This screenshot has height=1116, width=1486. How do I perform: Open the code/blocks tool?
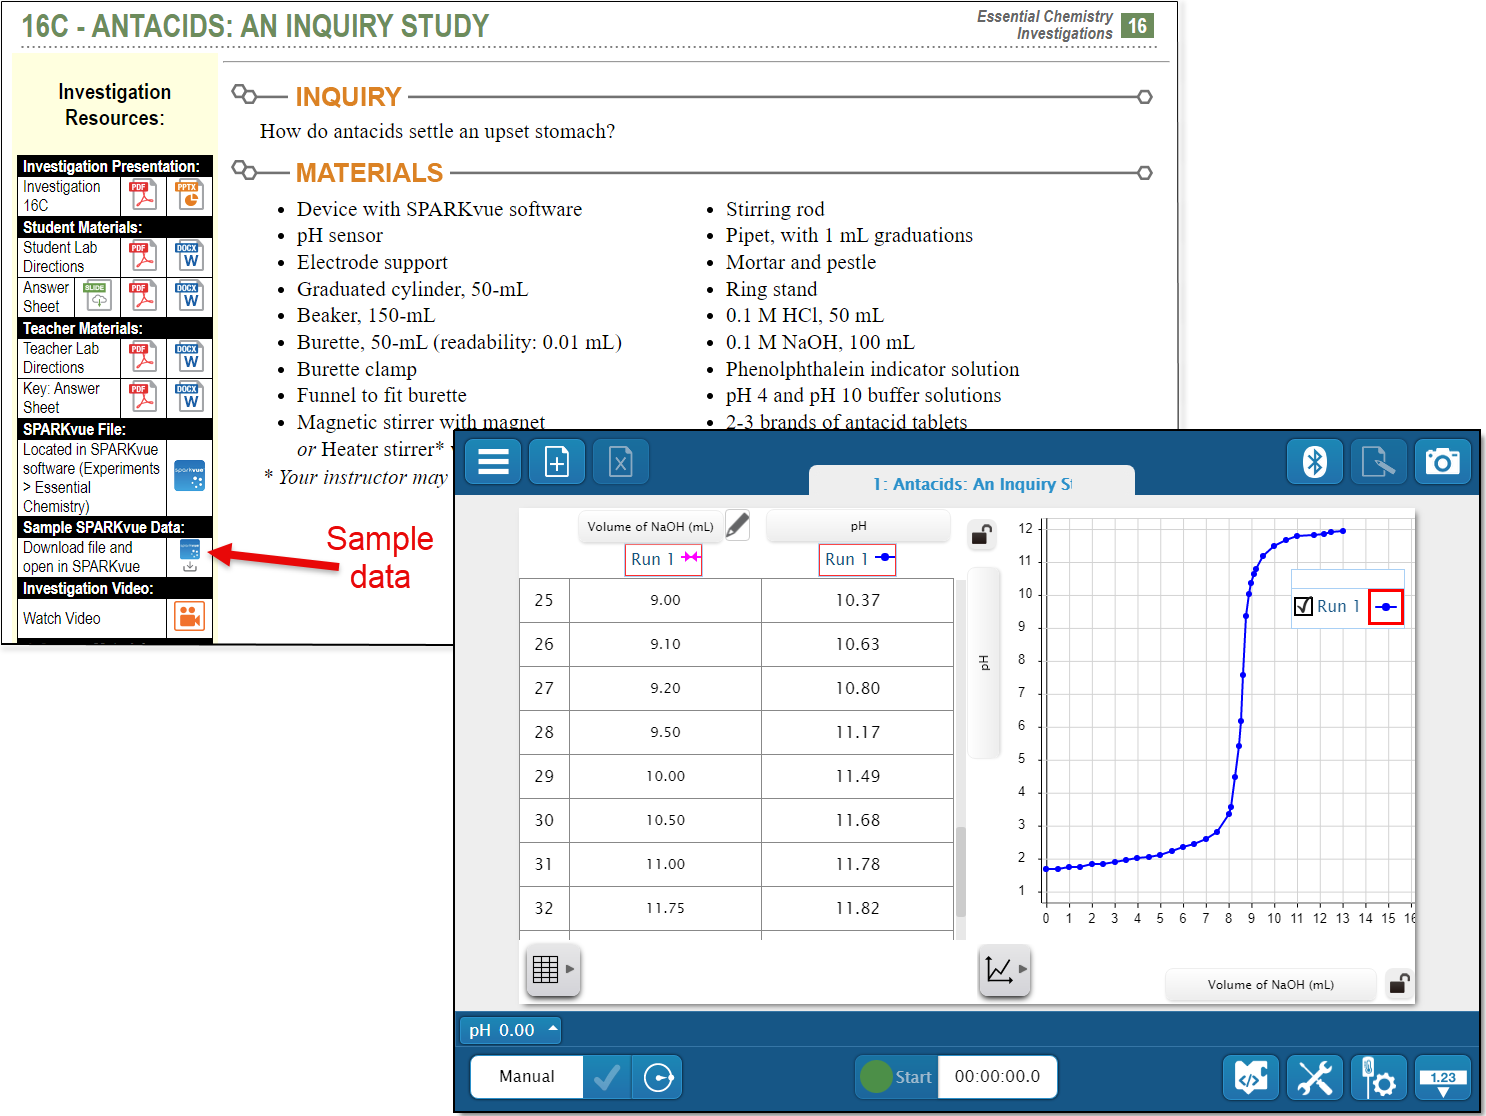point(1250,1077)
